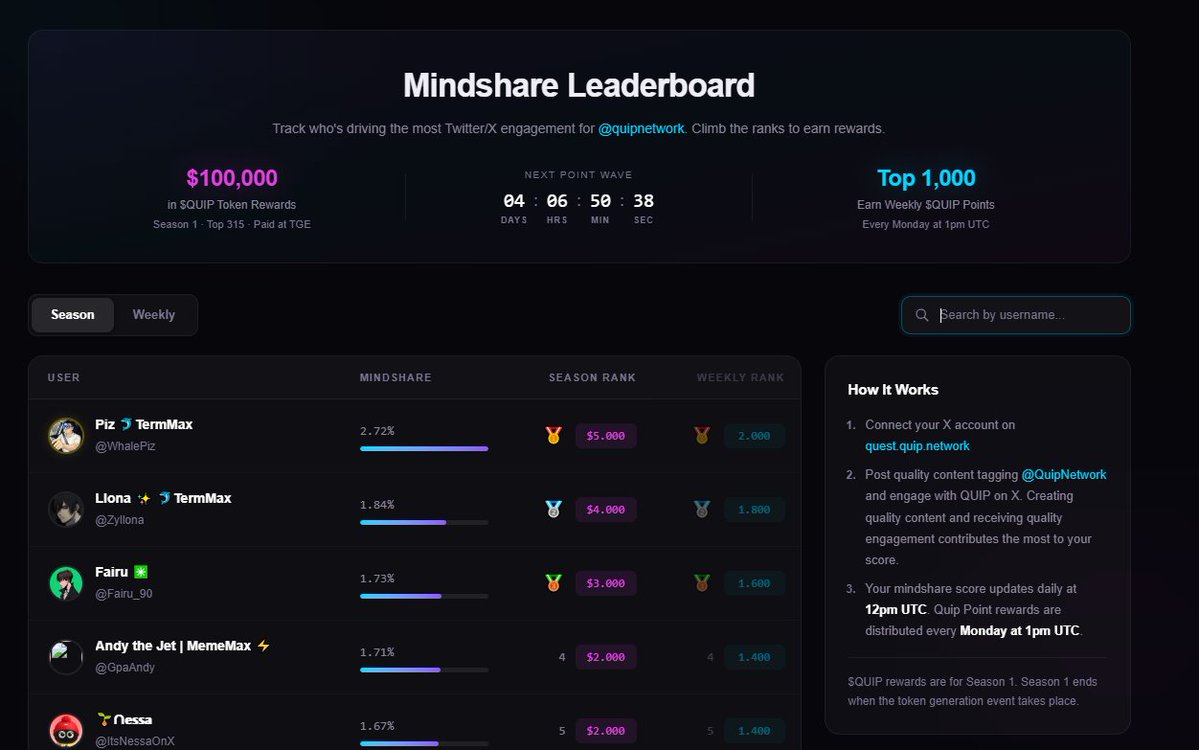The height and width of the screenshot is (750, 1199).
Task: Click the sprout icon before Nessa
Action: tap(104, 719)
